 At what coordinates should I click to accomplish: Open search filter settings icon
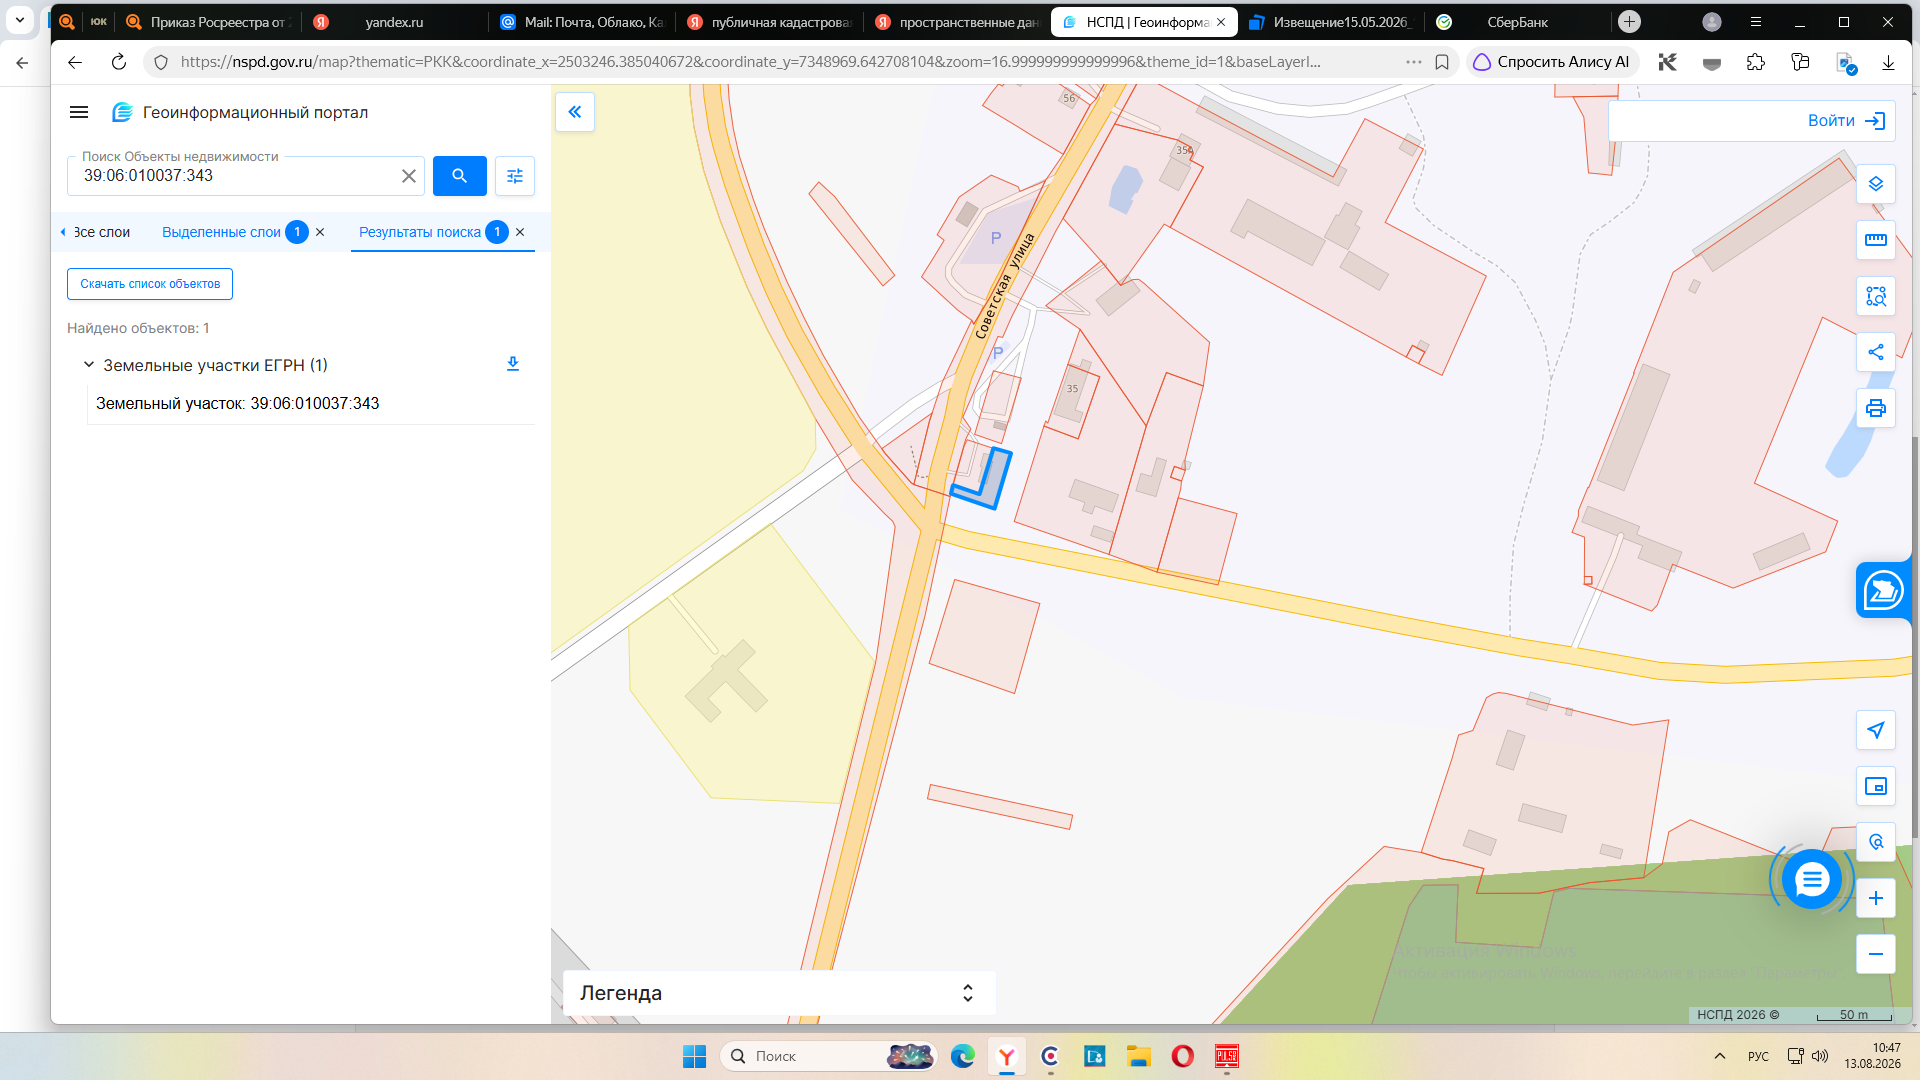tap(515, 176)
